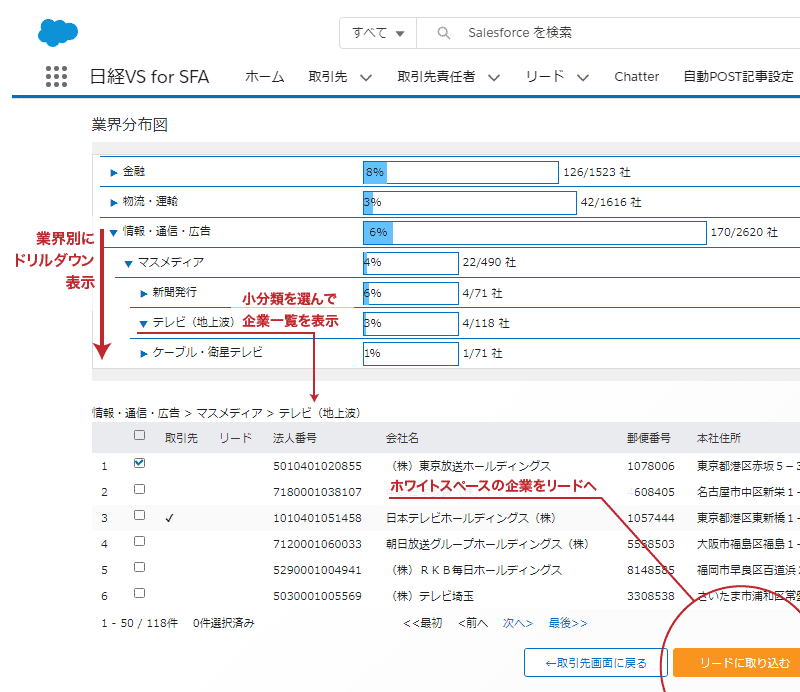Check the row 2 checkbox for 7180001038107

[139, 489]
